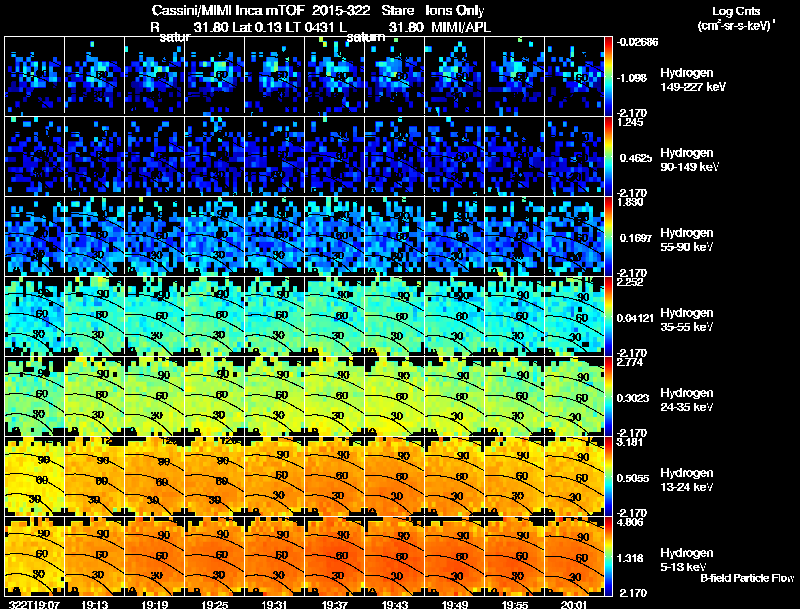Click the 19:31 time label
The image size is (800, 609).
(x=274, y=604)
